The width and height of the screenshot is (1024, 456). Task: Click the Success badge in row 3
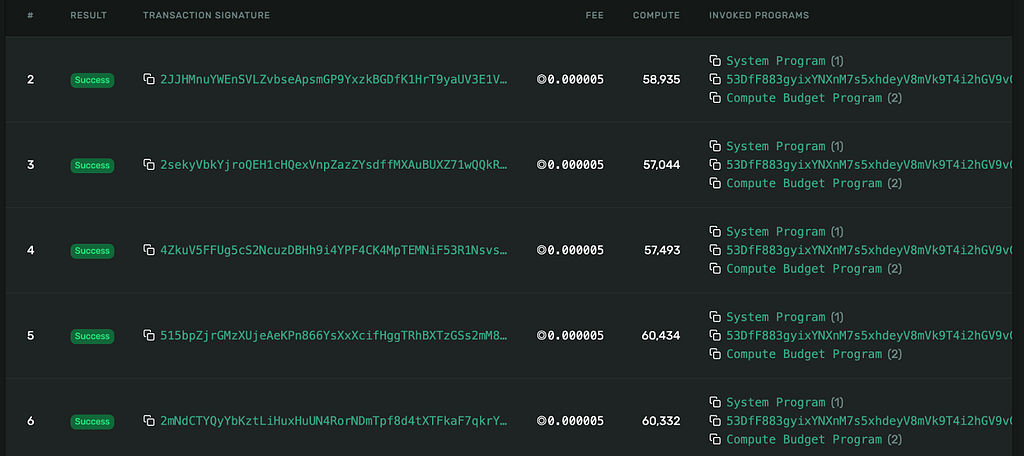click(x=92, y=165)
